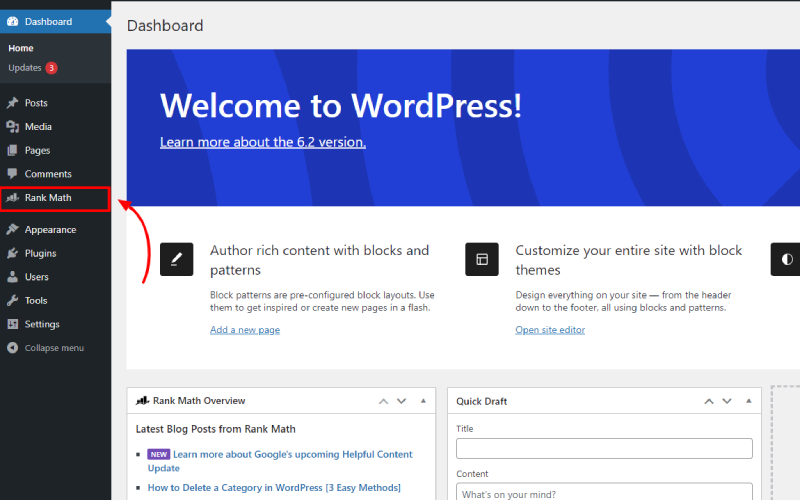
Task: Go to Home submenu under Dashboard
Action: [x=21, y=48]
